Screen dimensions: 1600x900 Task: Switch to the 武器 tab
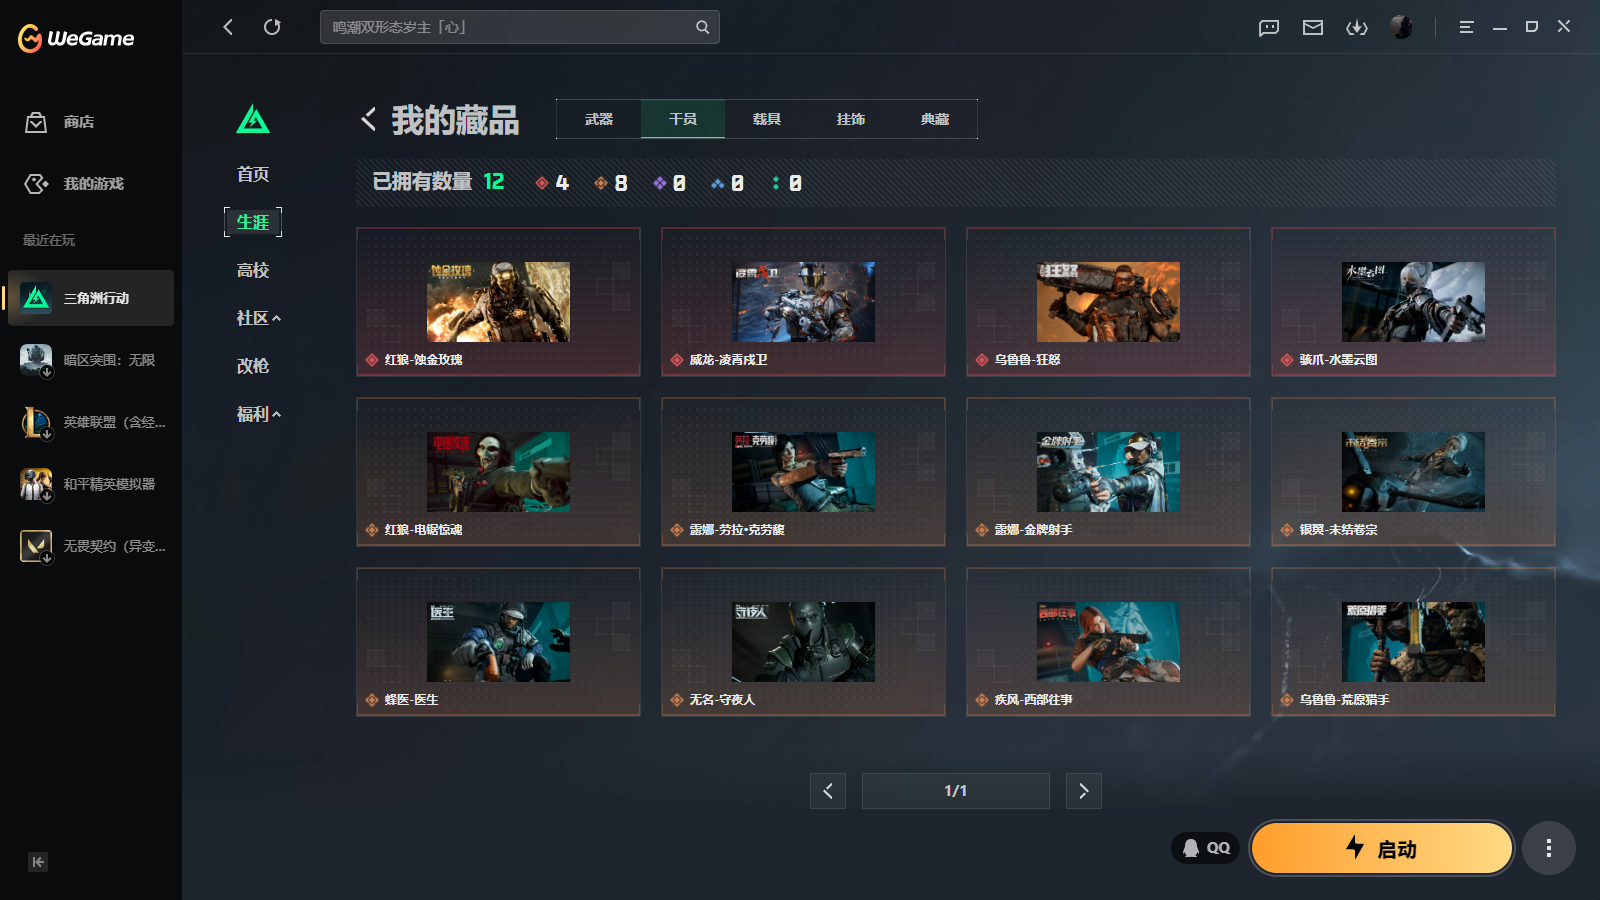pyautogui.click(x=599, y=119)
